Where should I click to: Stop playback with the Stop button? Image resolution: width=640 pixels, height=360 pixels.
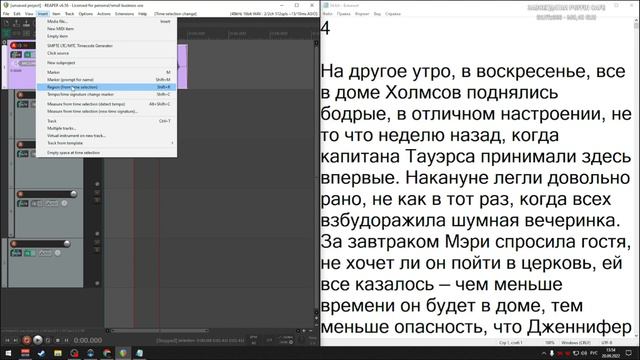[58, 340]
